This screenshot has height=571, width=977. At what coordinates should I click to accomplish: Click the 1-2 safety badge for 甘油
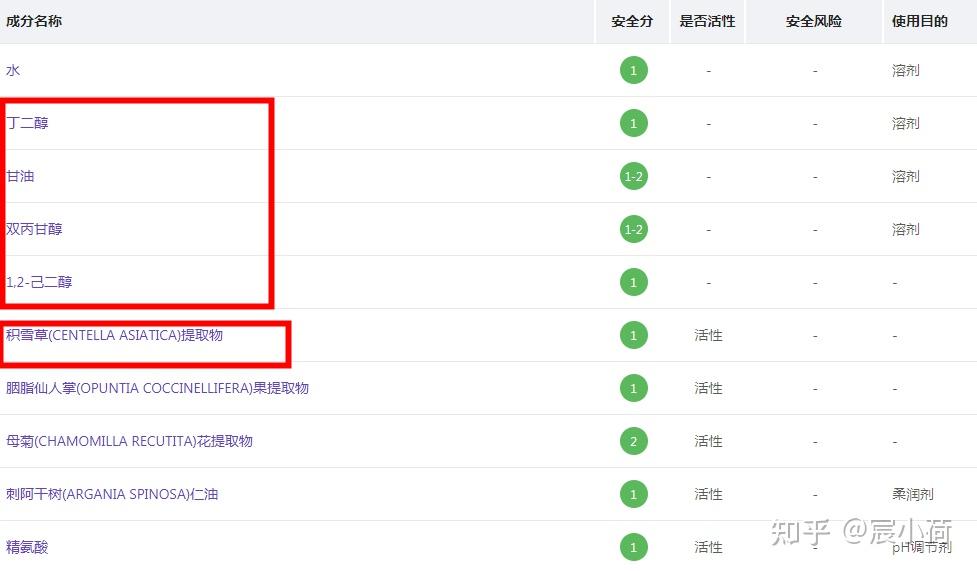point(634,176)
